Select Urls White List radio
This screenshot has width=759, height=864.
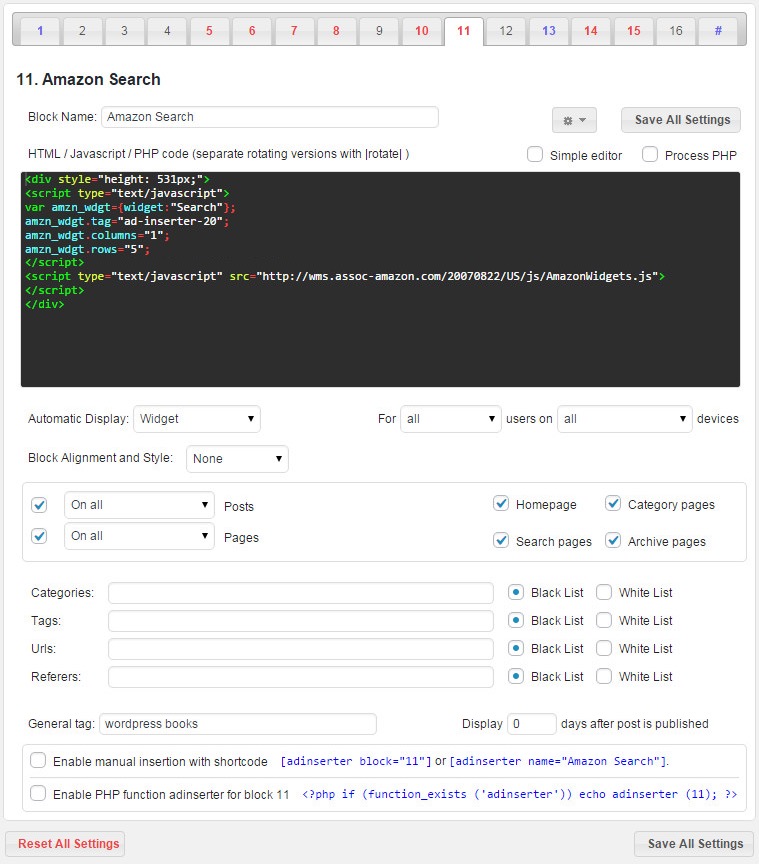point(604,649)
